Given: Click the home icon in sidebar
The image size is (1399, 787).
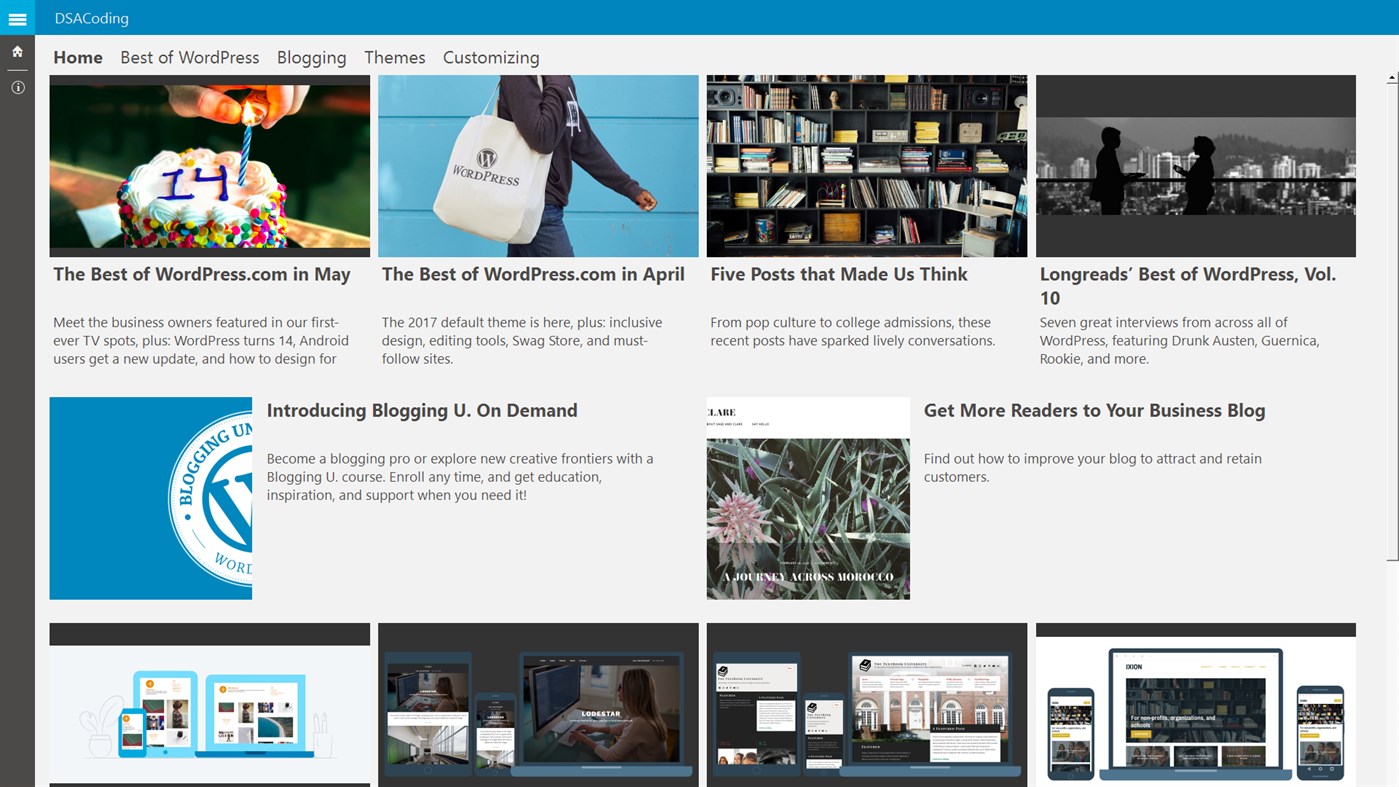Looking at the screenshot, I should [x=17, y=51].
